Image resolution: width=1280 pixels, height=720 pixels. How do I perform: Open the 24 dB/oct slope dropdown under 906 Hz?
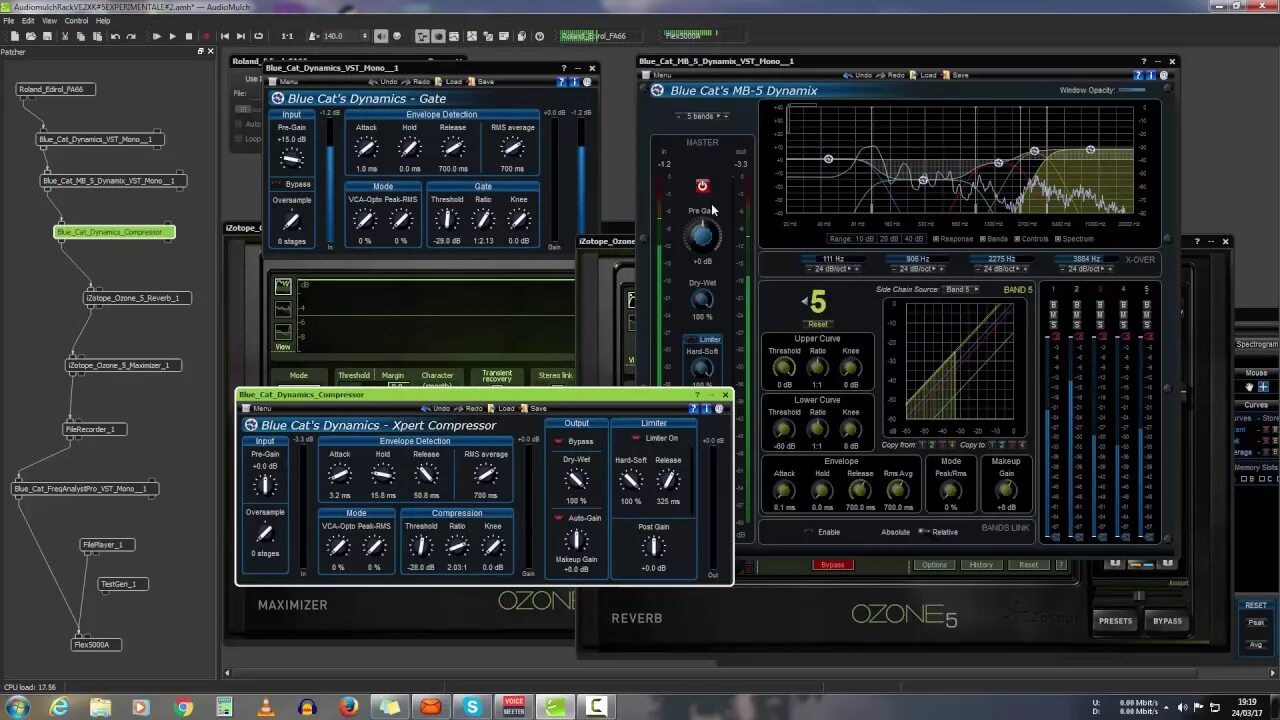pyautogui.click(x=918, y=269)
